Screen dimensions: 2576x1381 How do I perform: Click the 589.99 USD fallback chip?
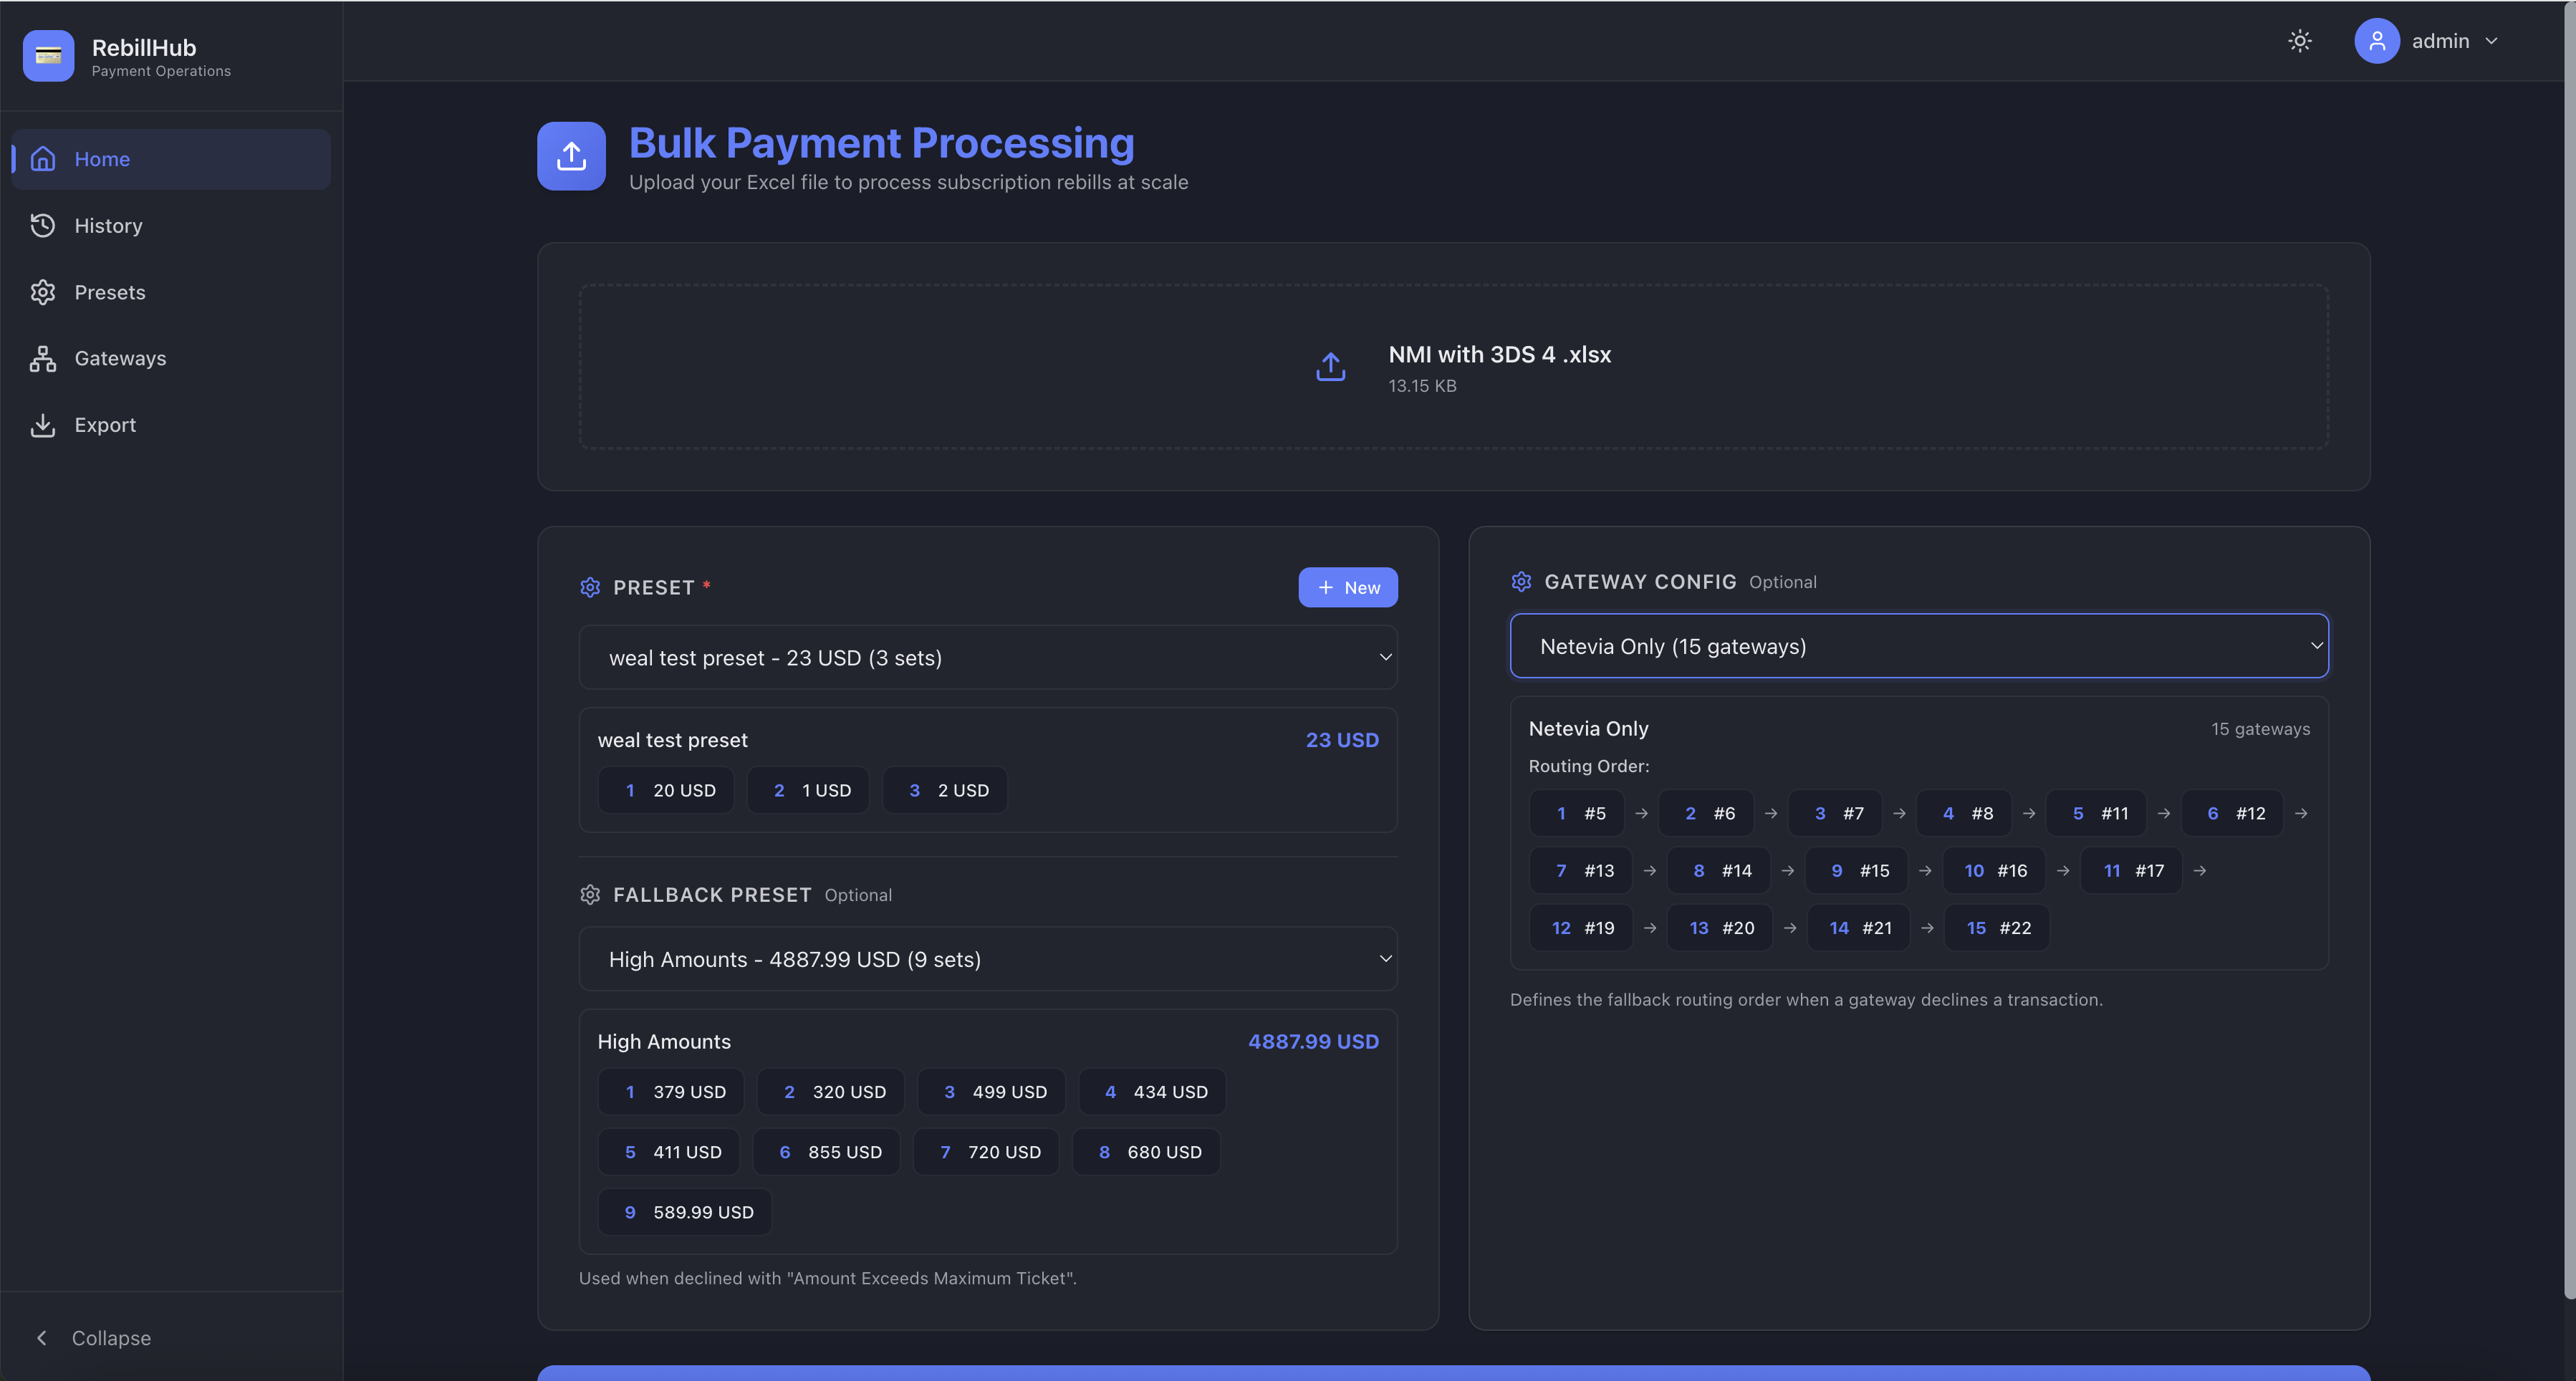click(x=685, y=1212)
